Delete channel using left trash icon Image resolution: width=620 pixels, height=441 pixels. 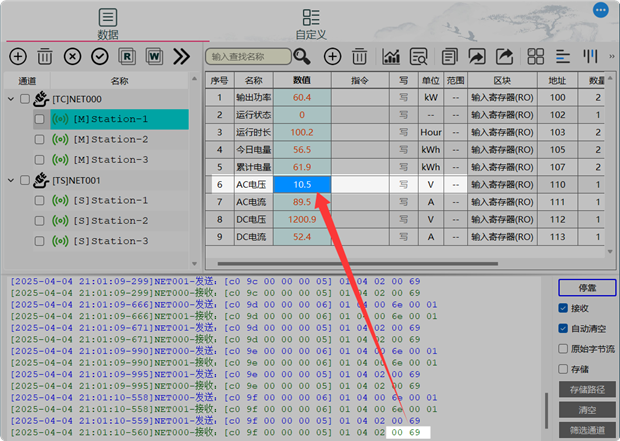[x=45, y=57]
